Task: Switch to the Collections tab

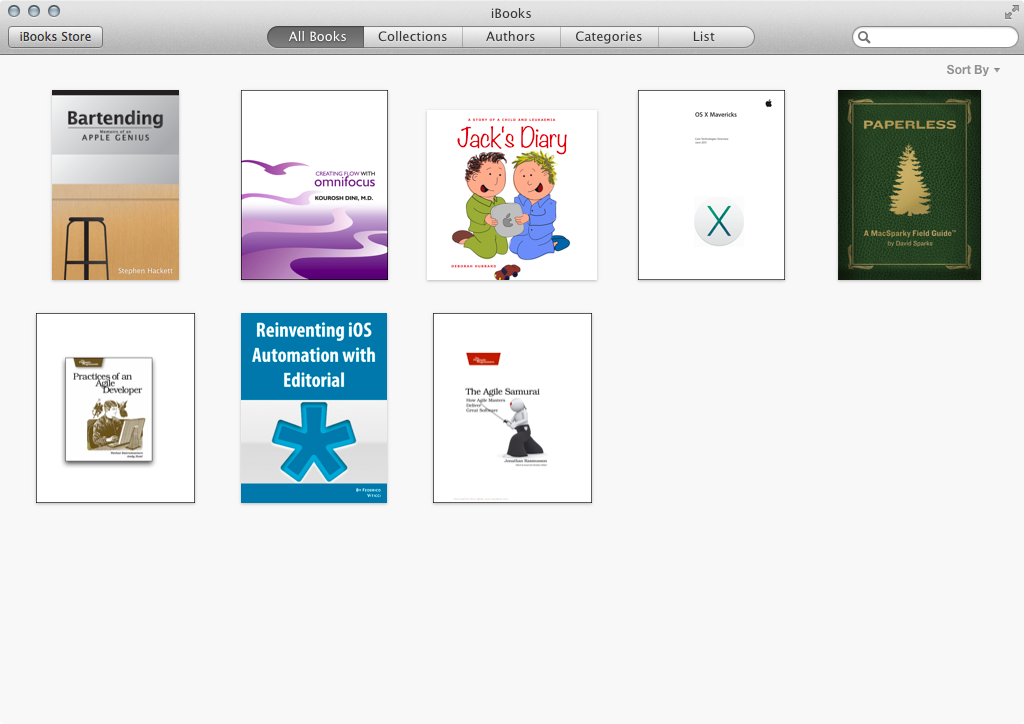Action: point(413,37)
